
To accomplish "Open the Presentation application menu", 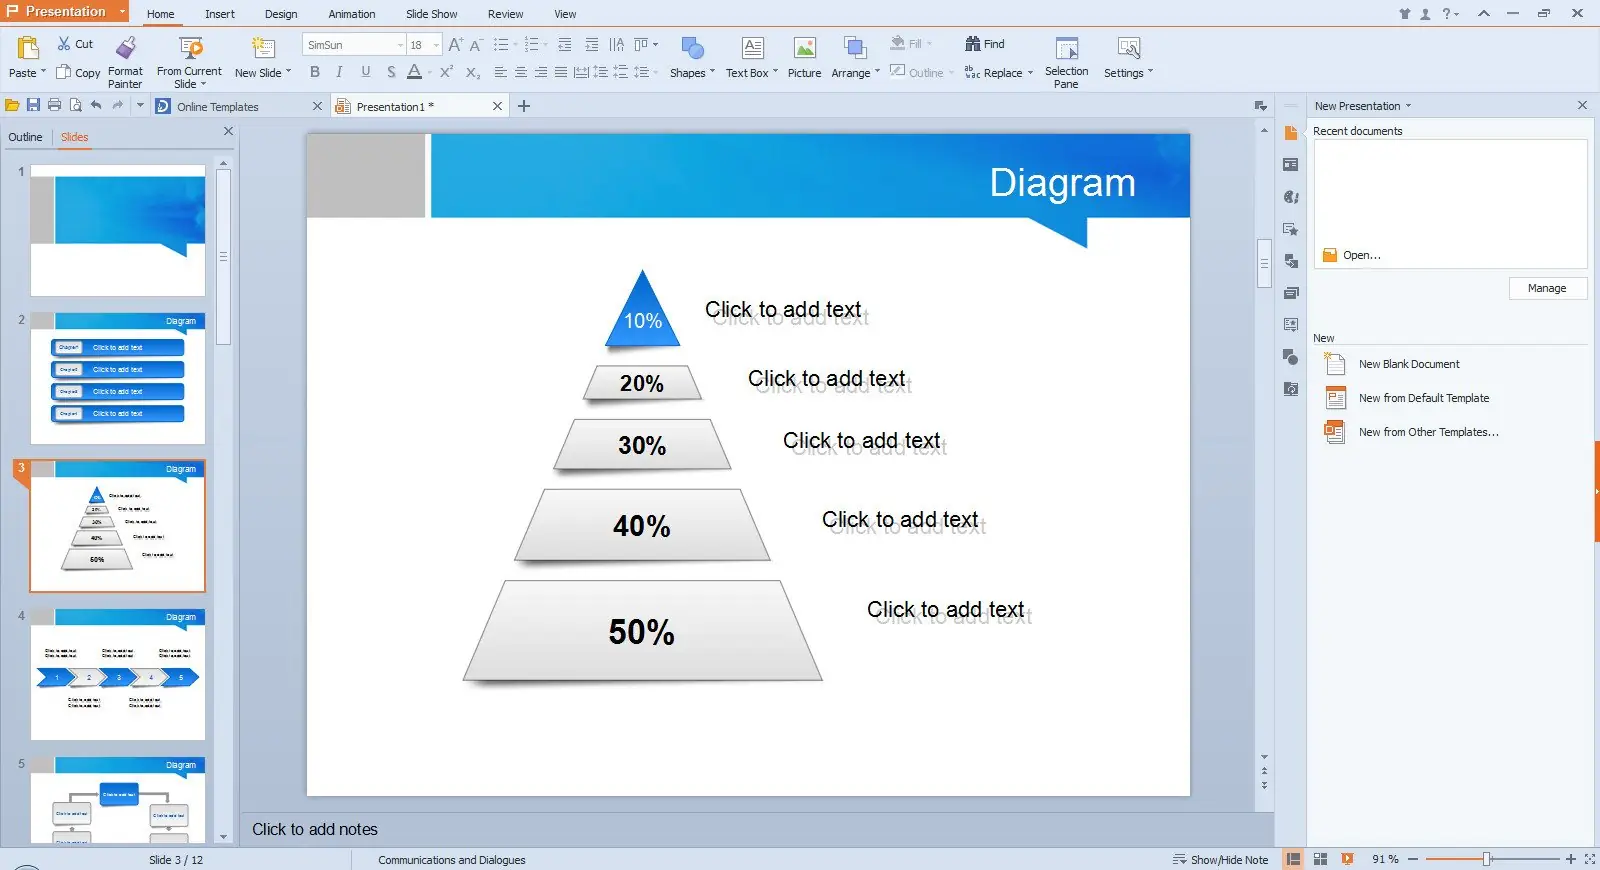I will tap(65, 12).
